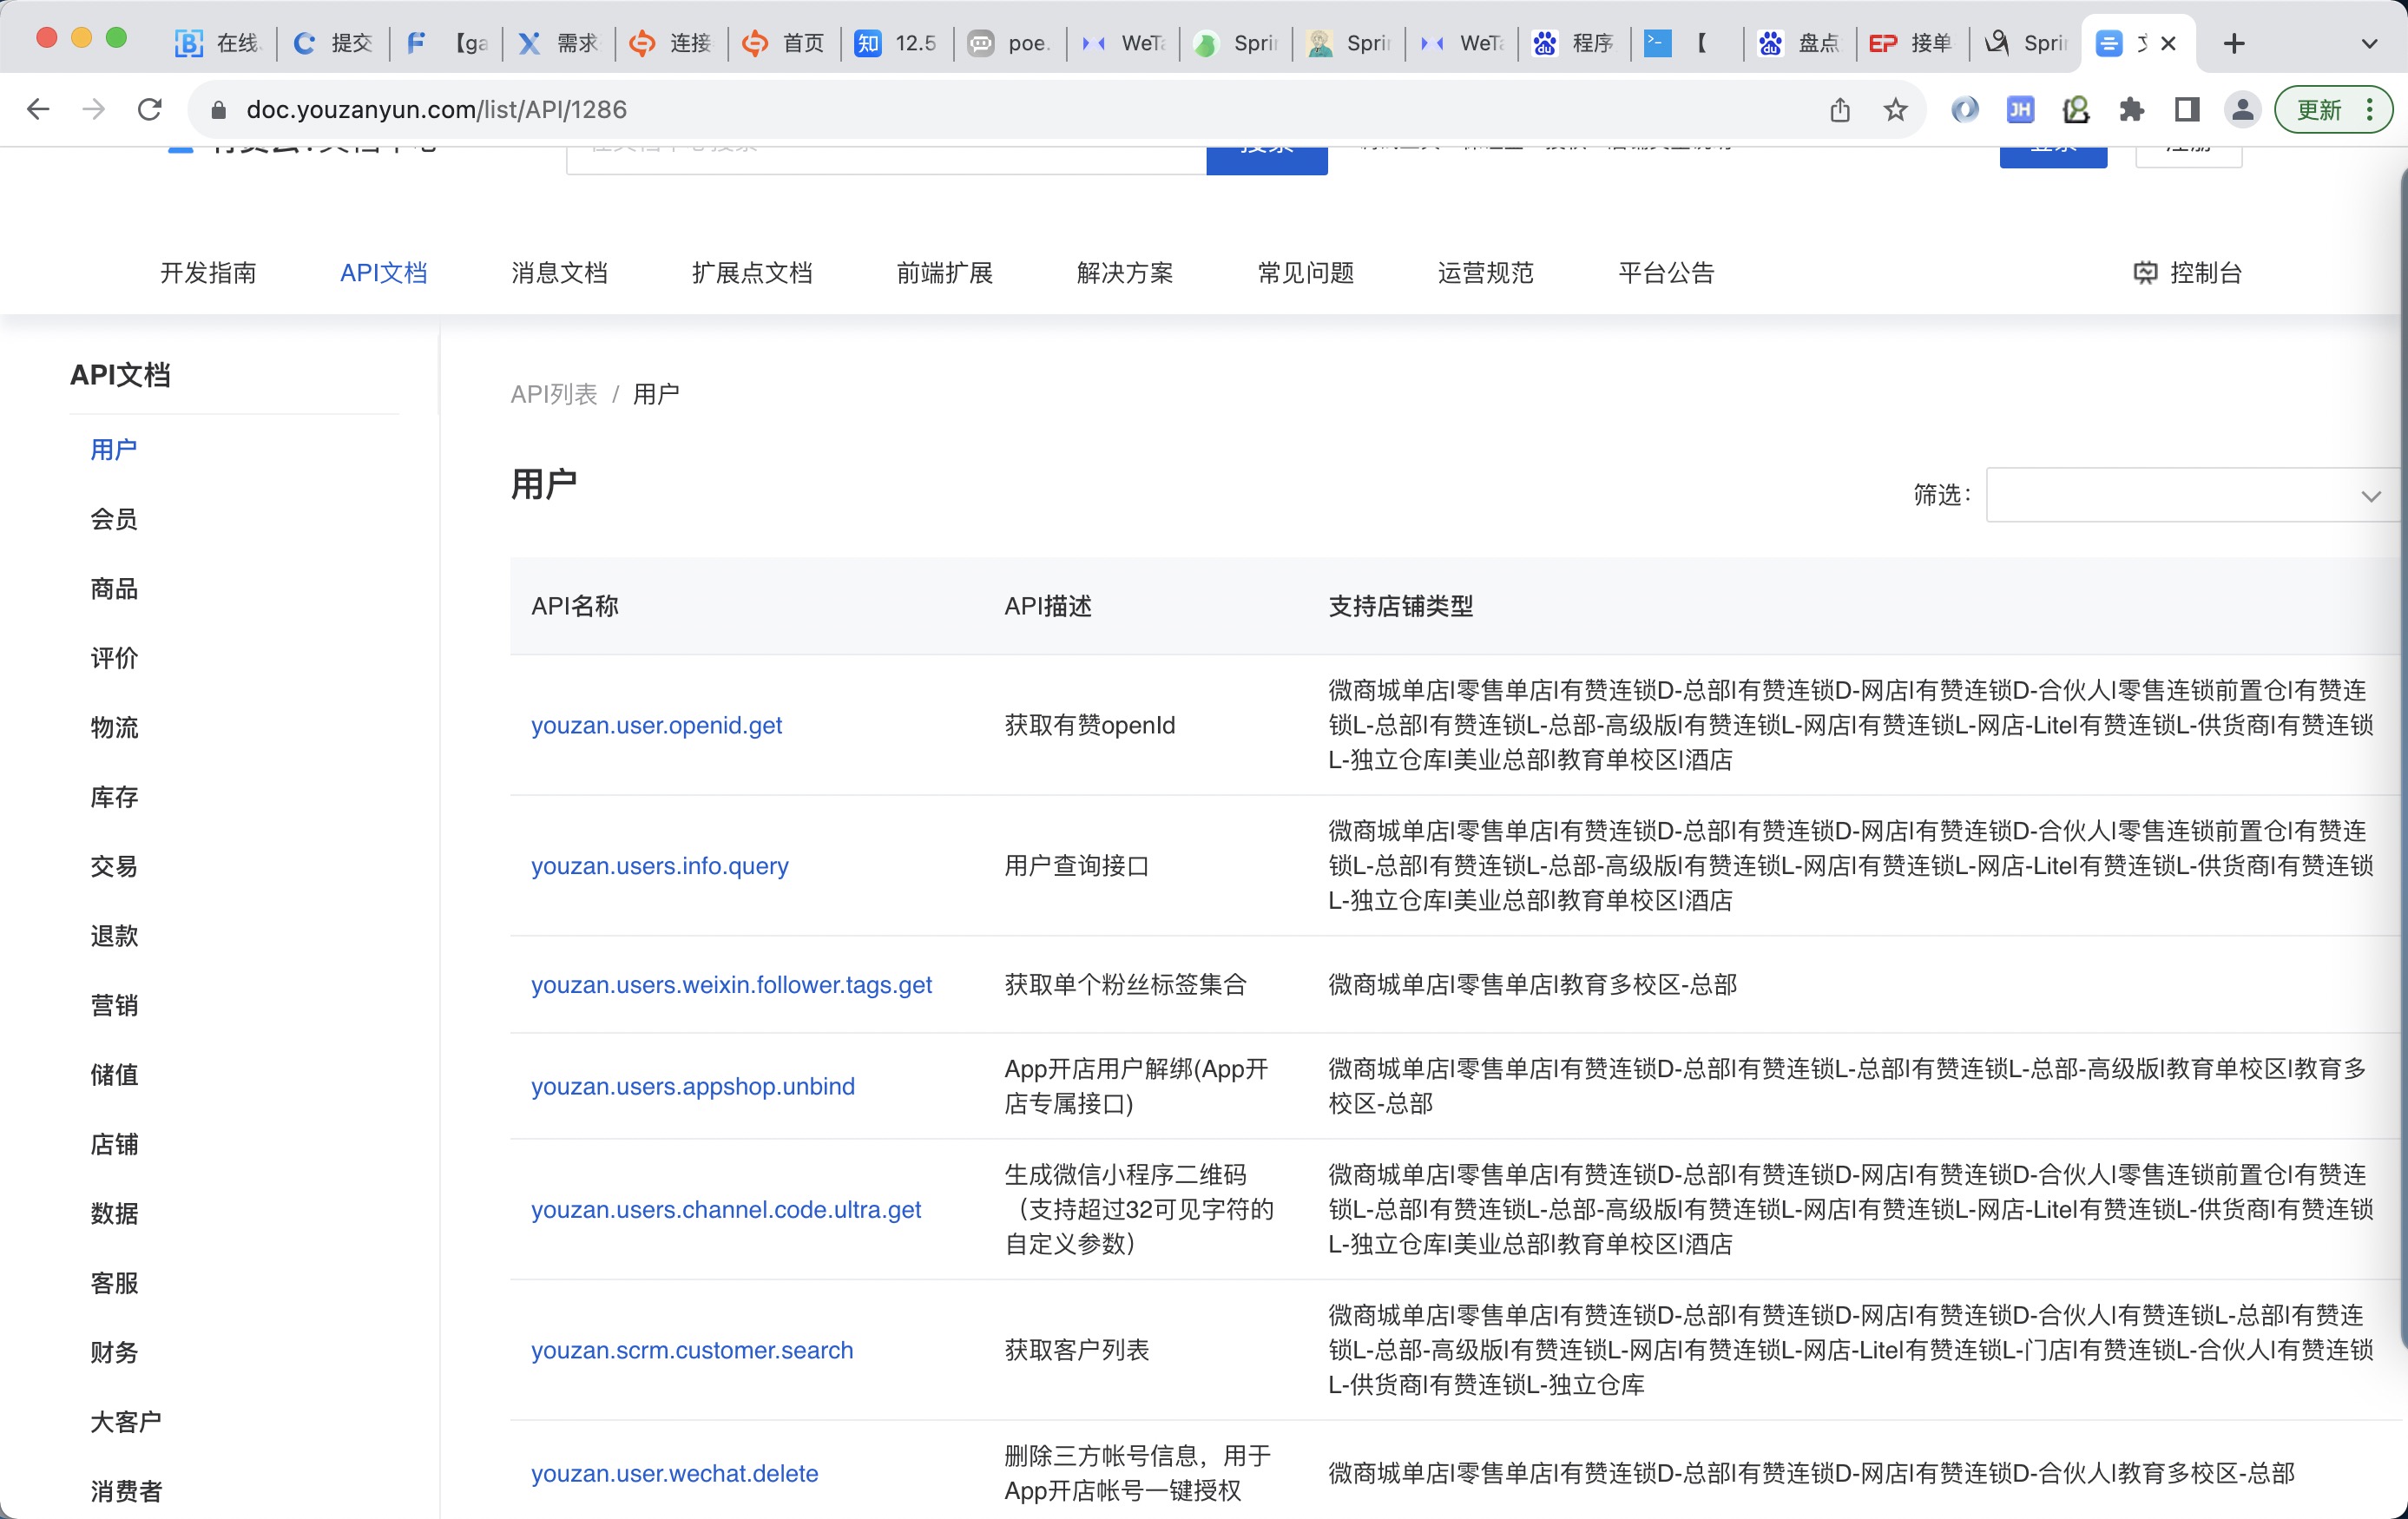Select 储值 in the API sidebar
Image resolution: width=2408 pixels, height=1519 pixels.
tap(114, 1074)
